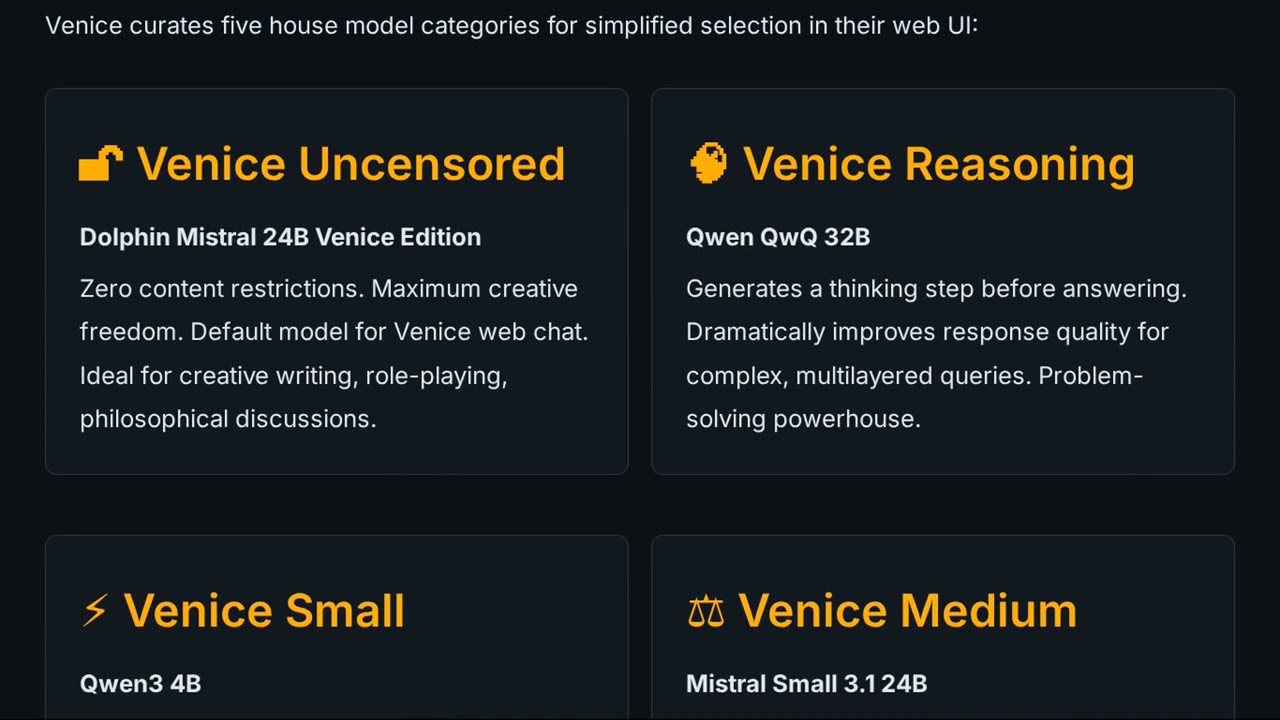
Task: Select the Venice Uncensored heading
Action: point(350,164)
